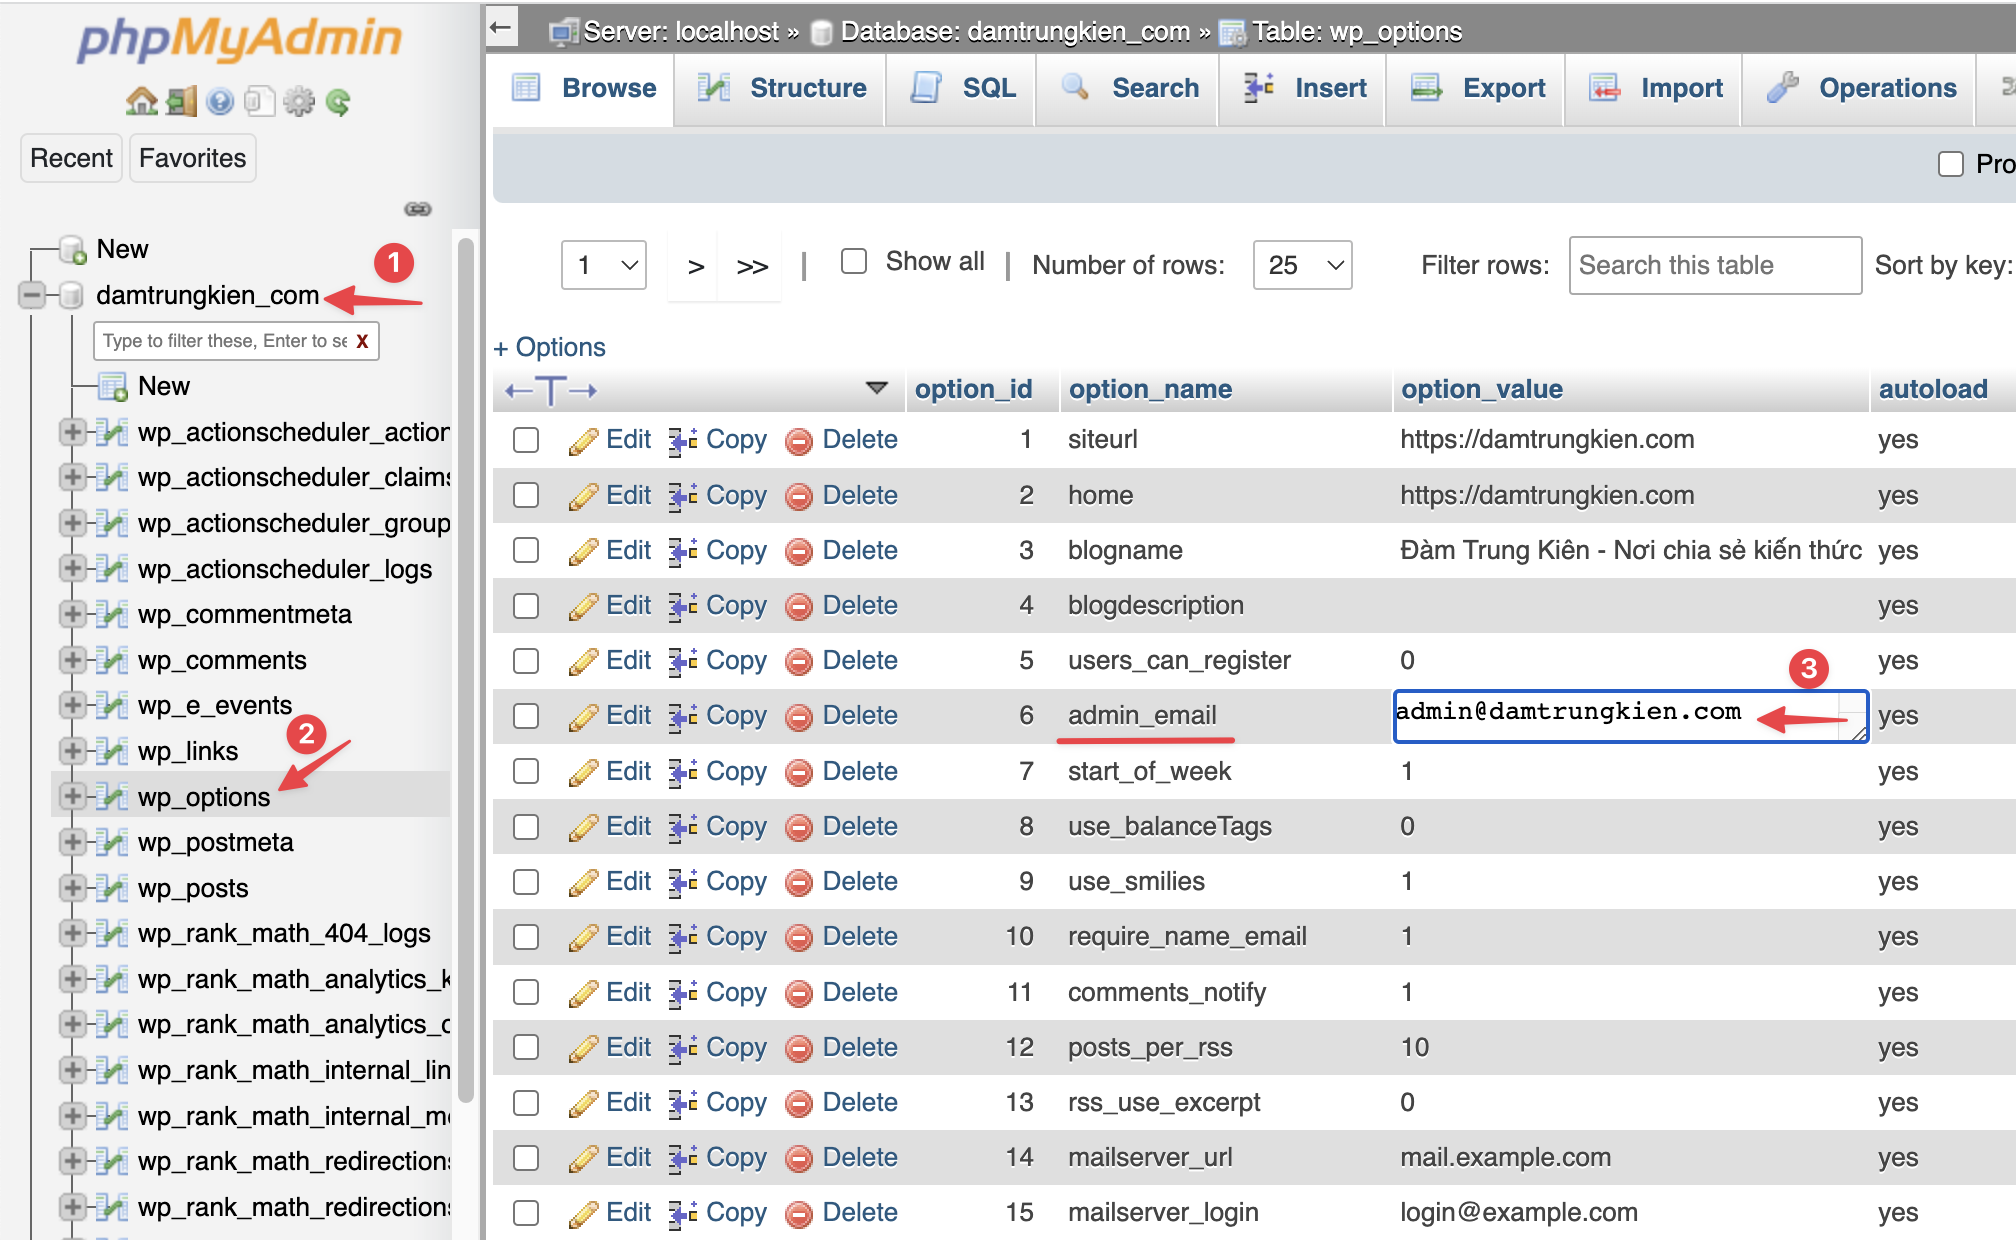
Task: Open the column display dropdown triangle
Action: [877, 388]
